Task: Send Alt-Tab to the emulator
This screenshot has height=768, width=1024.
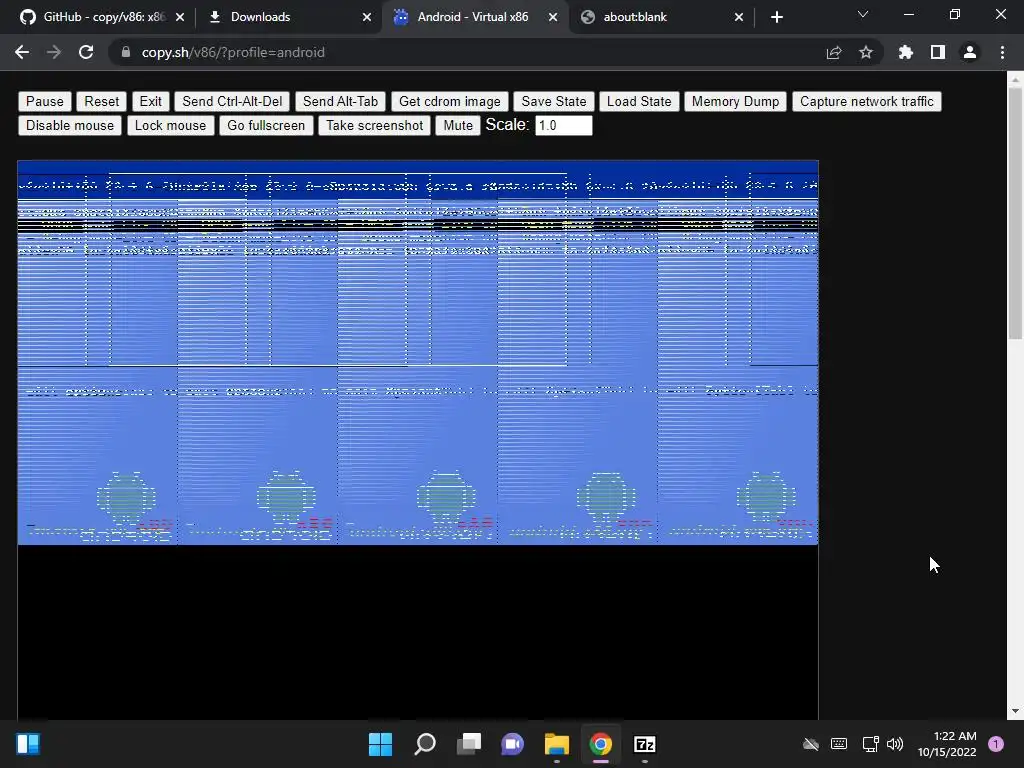Action: pos(340,101)
